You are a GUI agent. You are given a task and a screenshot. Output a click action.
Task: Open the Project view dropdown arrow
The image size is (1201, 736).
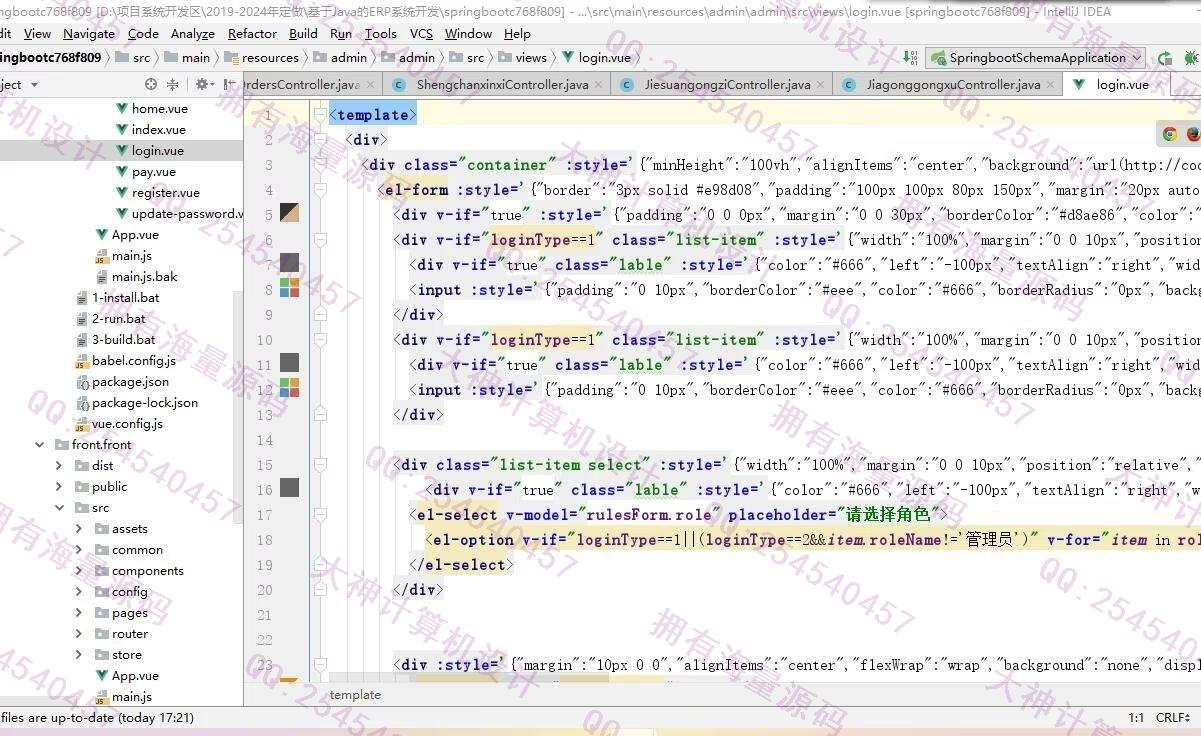pos(34,85)
